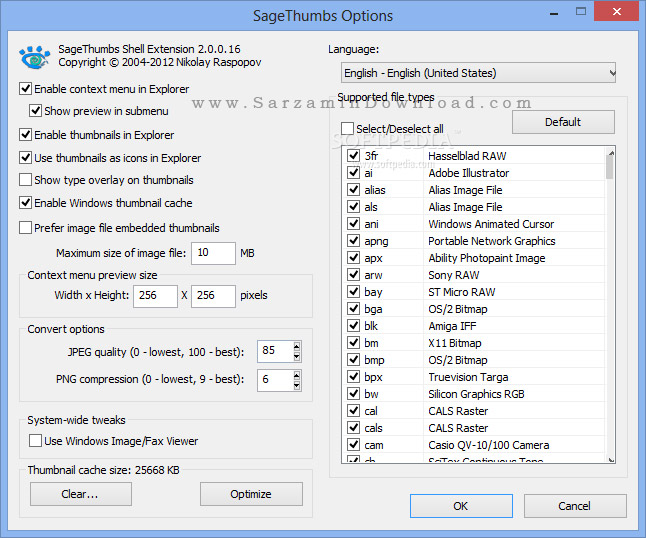Screen dimensions: 646x538
Task: Click the file types scrollbar thumb
Action: coord(610,168)
